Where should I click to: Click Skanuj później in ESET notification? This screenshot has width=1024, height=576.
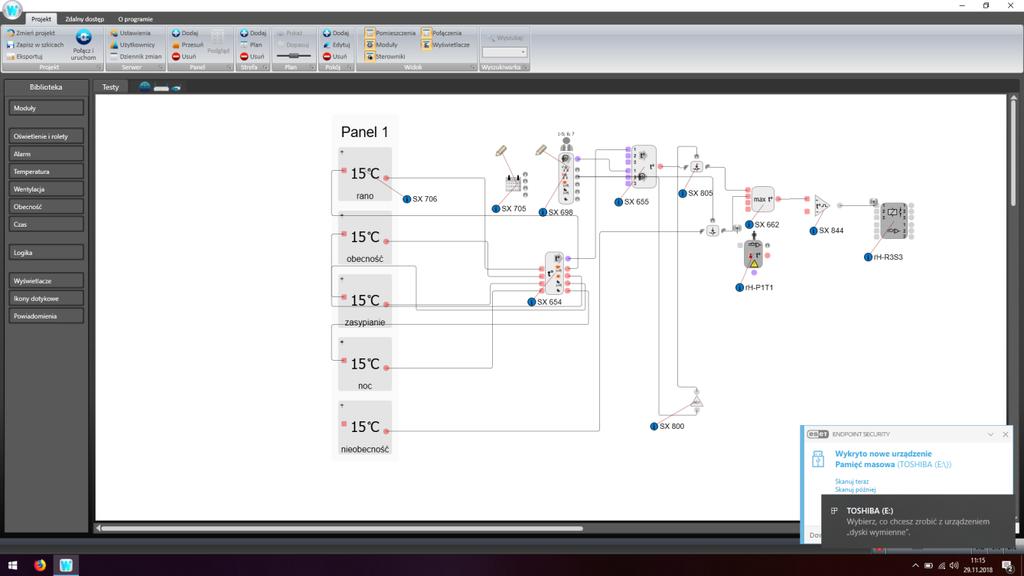click(855, 489)
